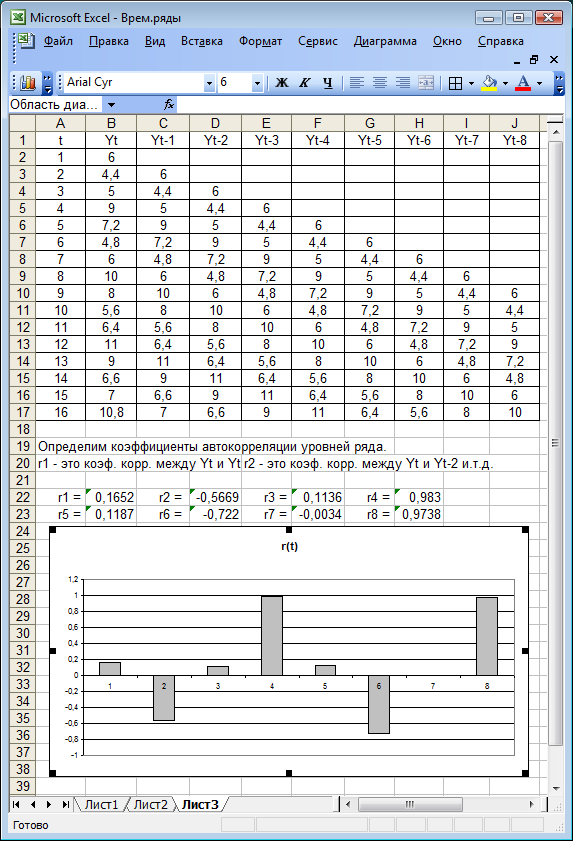Switch to the Лист2 sheet tab

point(151,805)
